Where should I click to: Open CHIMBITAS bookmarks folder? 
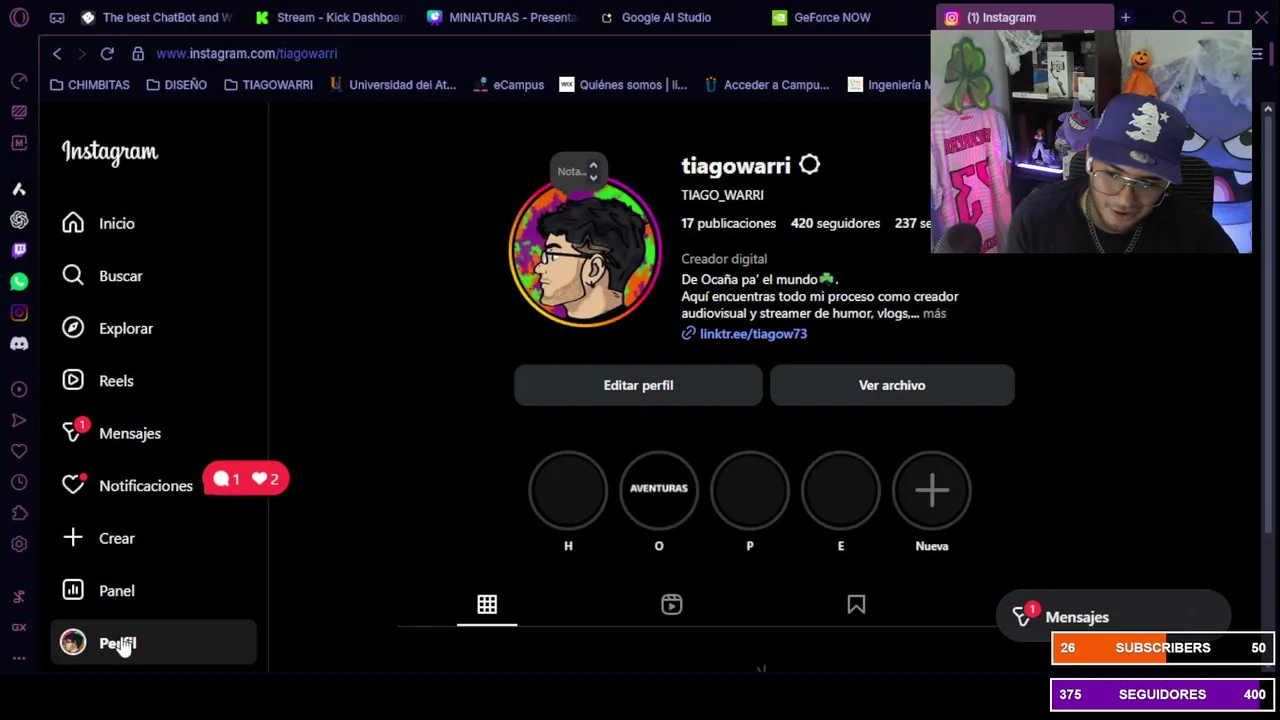[89, 85]
